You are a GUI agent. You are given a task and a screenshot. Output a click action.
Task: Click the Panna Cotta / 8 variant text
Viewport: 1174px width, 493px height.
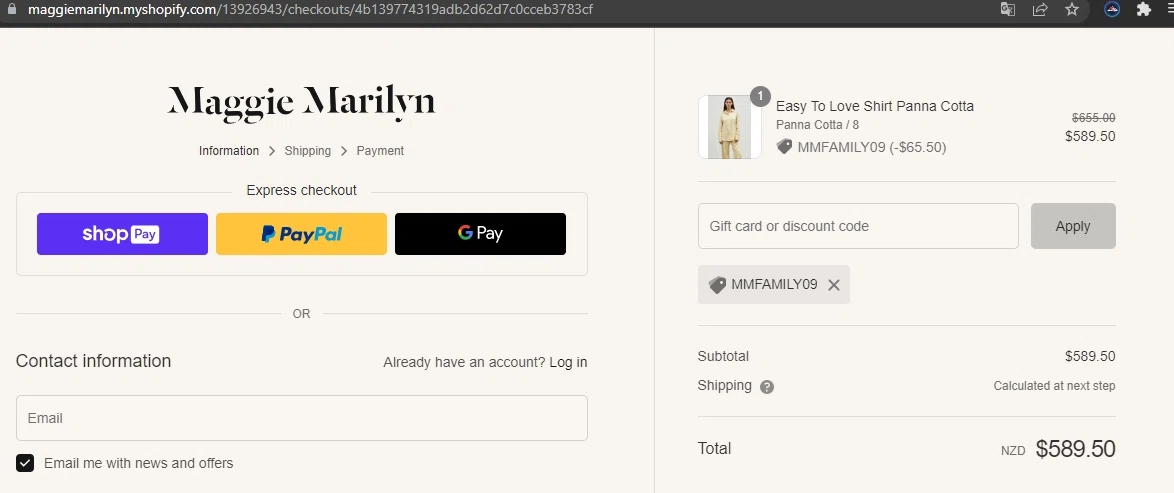817,125
